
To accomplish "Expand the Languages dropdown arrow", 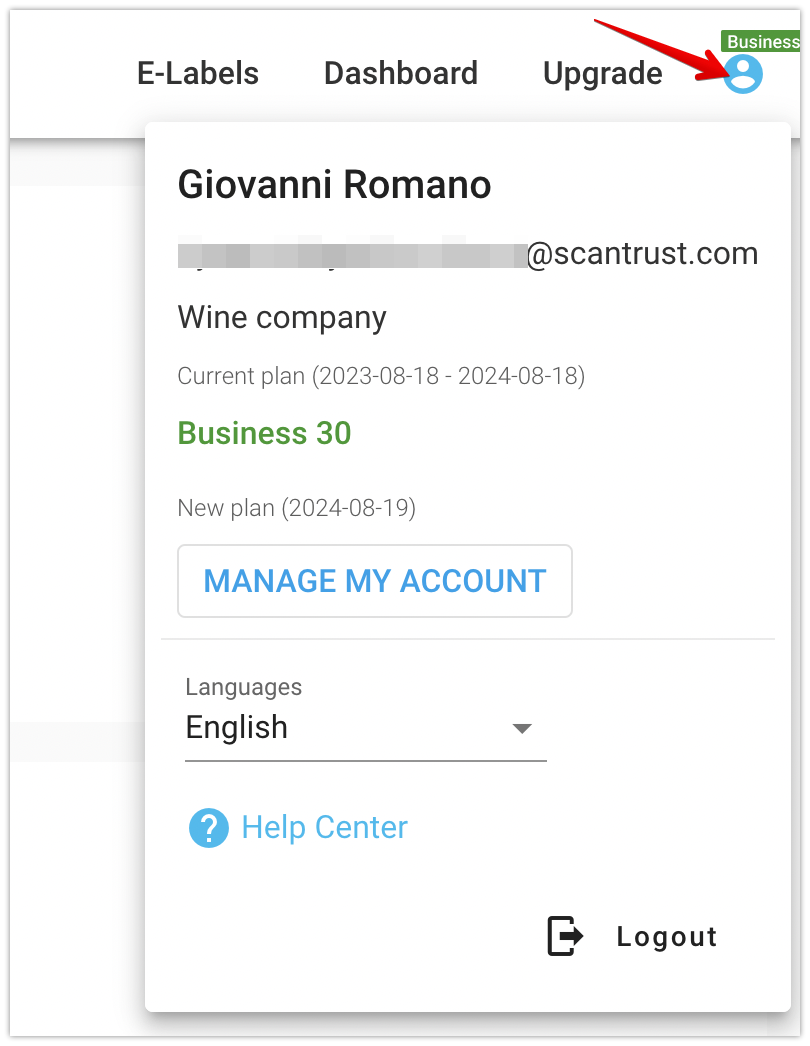I will [x=522, y=728].
